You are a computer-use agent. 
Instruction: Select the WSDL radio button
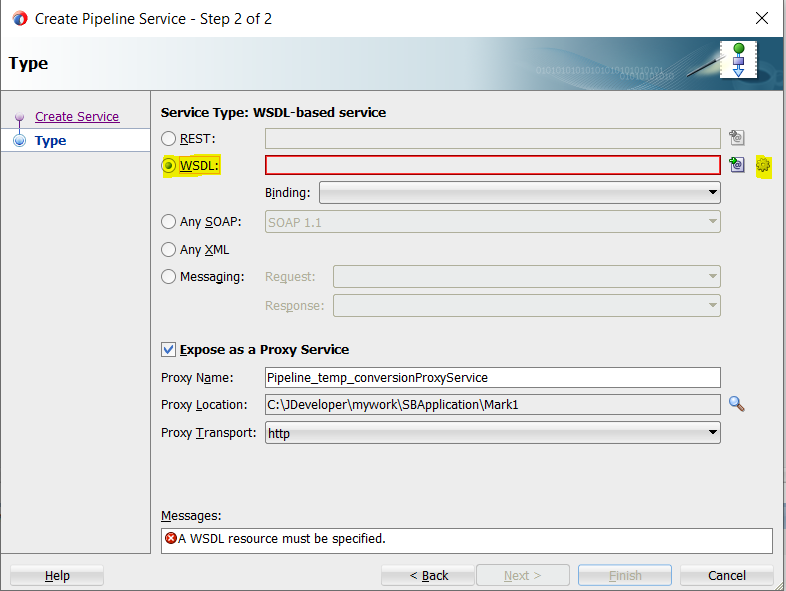coord(169,165)
